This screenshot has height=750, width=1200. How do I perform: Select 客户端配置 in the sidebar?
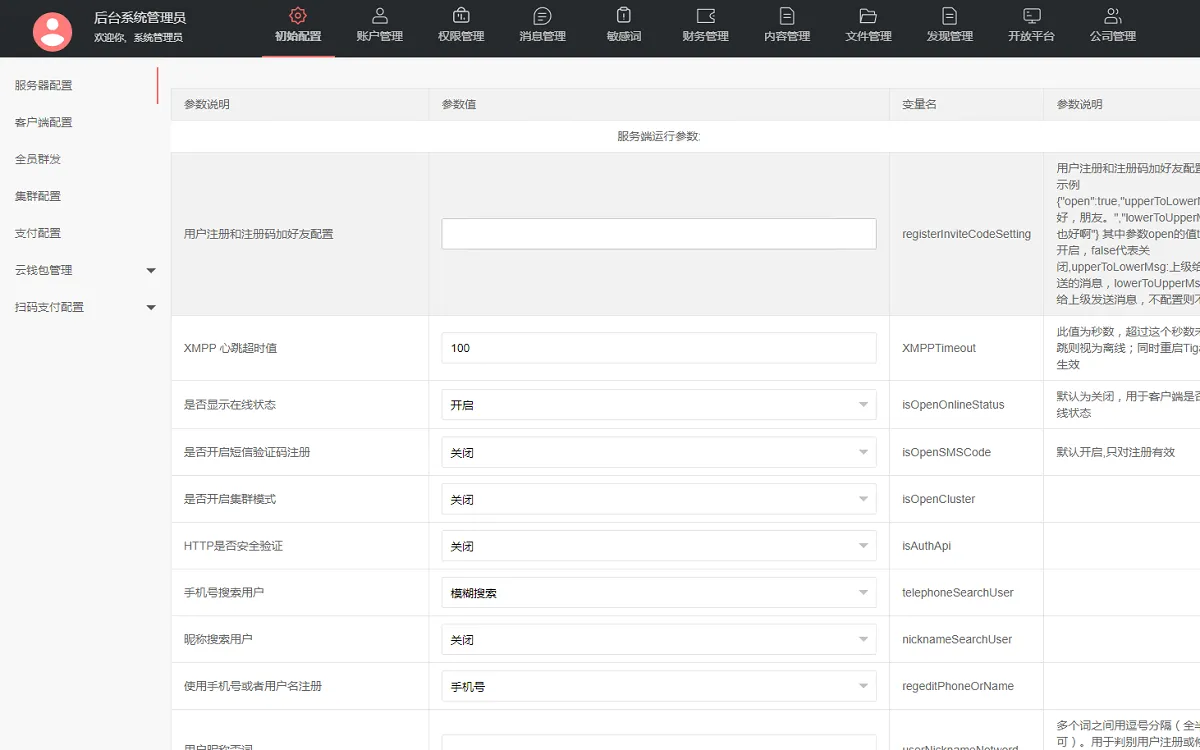click(x=43, y=121)
